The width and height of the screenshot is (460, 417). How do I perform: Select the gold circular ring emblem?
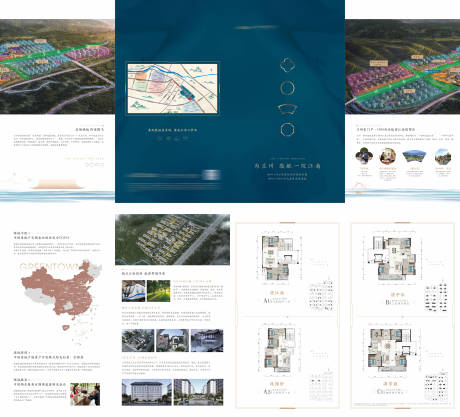(287, 88)
